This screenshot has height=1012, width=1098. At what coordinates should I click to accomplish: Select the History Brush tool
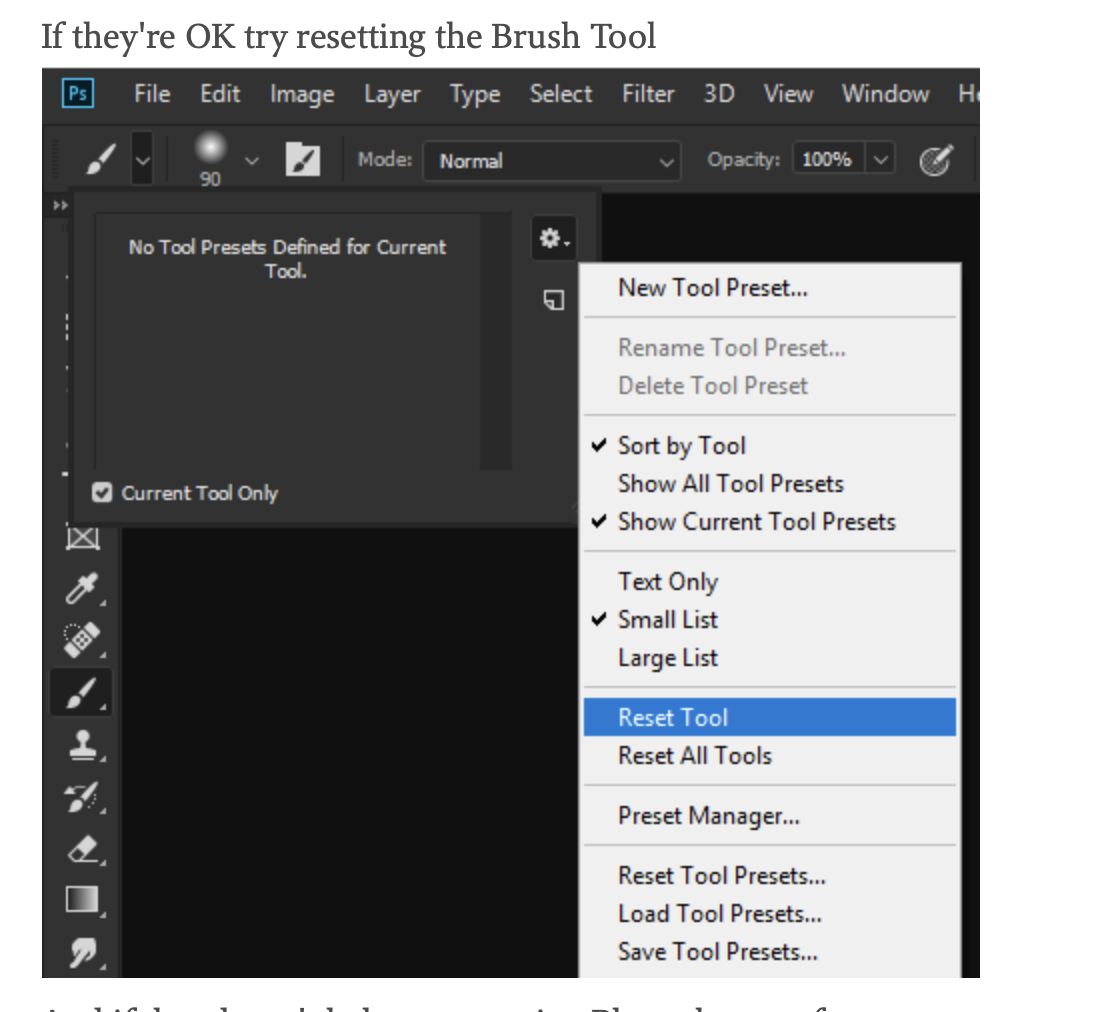[x=81, y=796]
